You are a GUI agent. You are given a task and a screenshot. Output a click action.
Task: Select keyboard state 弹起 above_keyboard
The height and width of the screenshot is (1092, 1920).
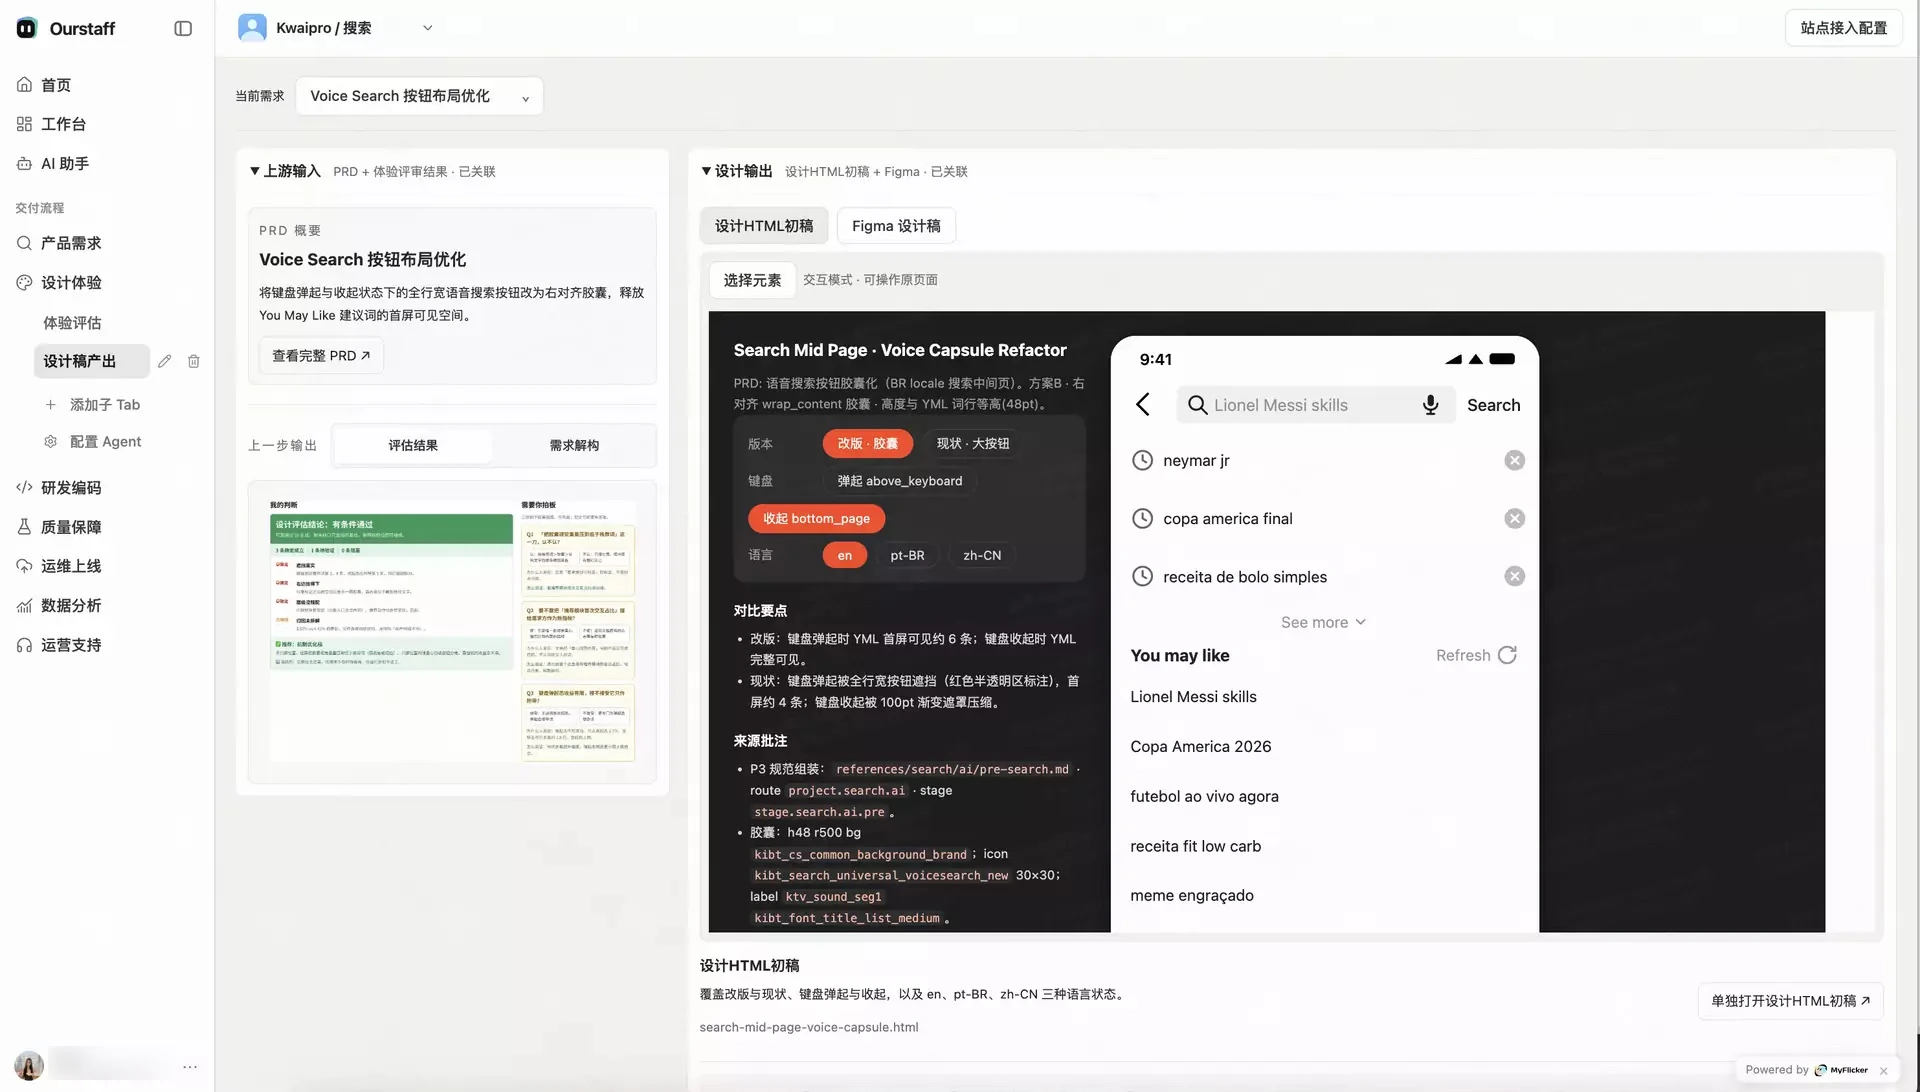(900, 481)
